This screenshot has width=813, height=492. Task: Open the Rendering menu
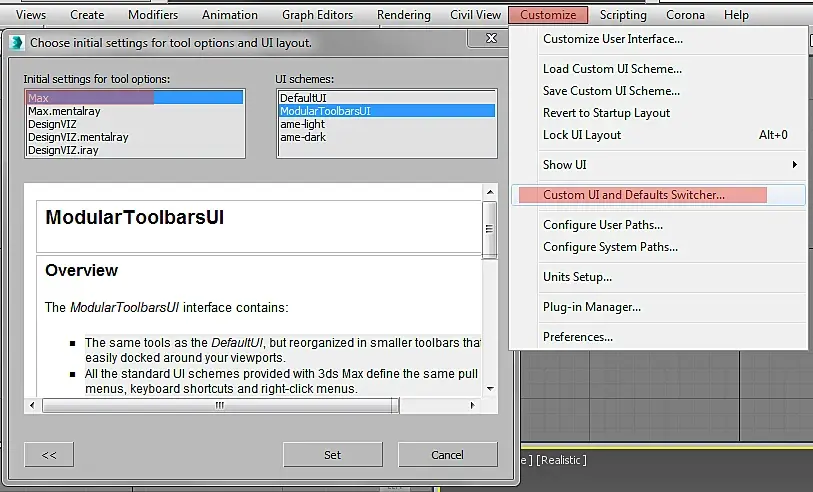pos(403,15)
